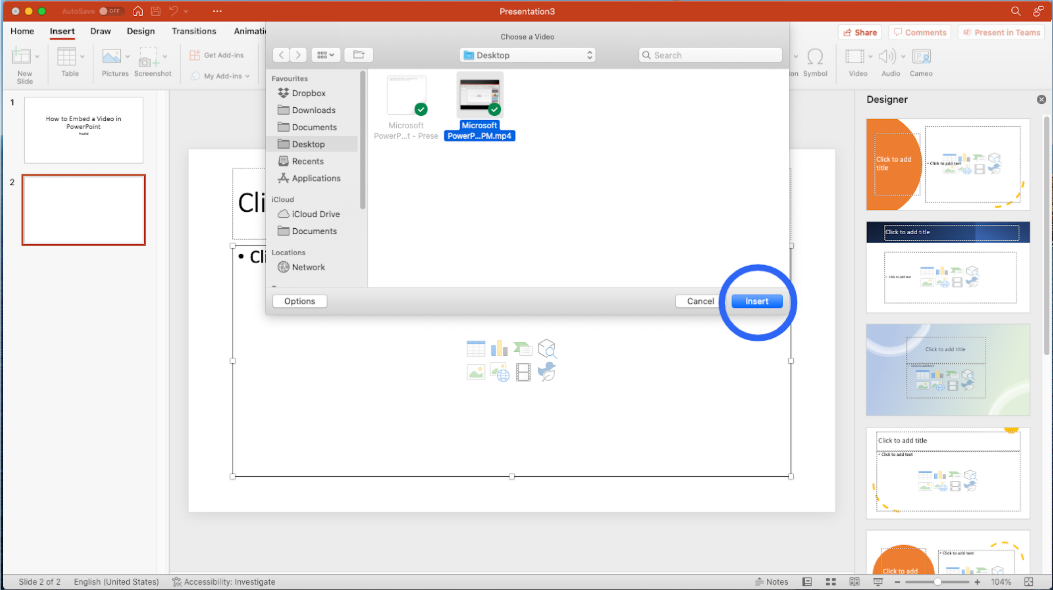Toggle the AutoSave switch
This screenshot has width=1053, height=590.
tap(109, 11)
